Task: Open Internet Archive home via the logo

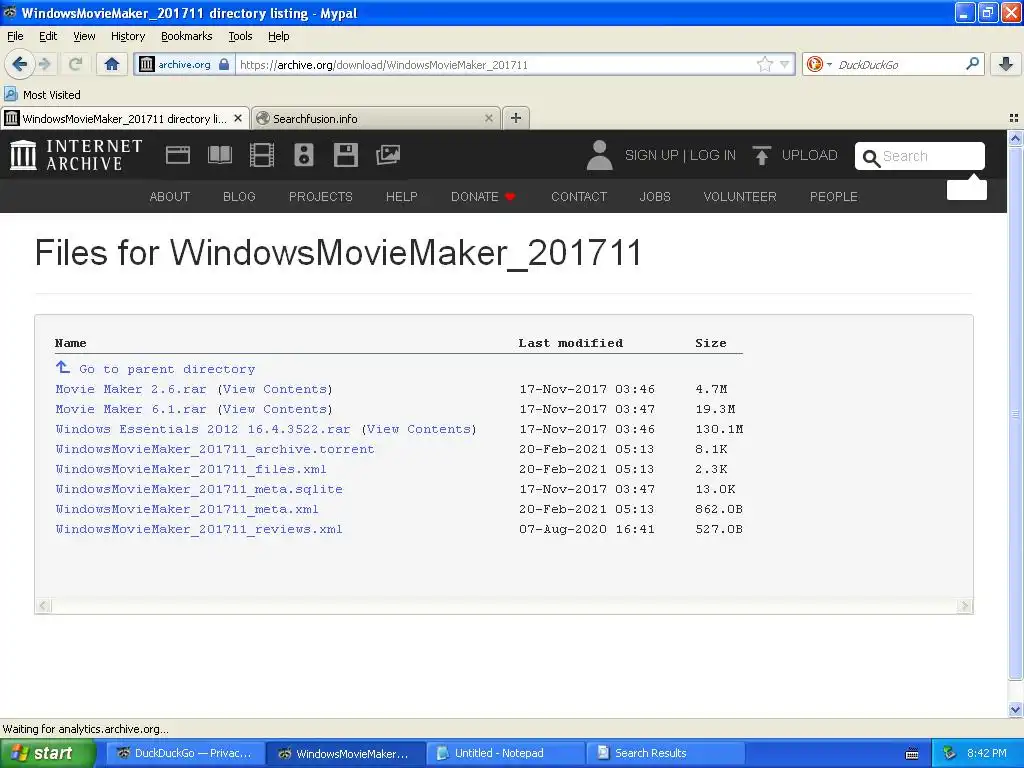Action: pyautogui.click(x=76, y=155)
